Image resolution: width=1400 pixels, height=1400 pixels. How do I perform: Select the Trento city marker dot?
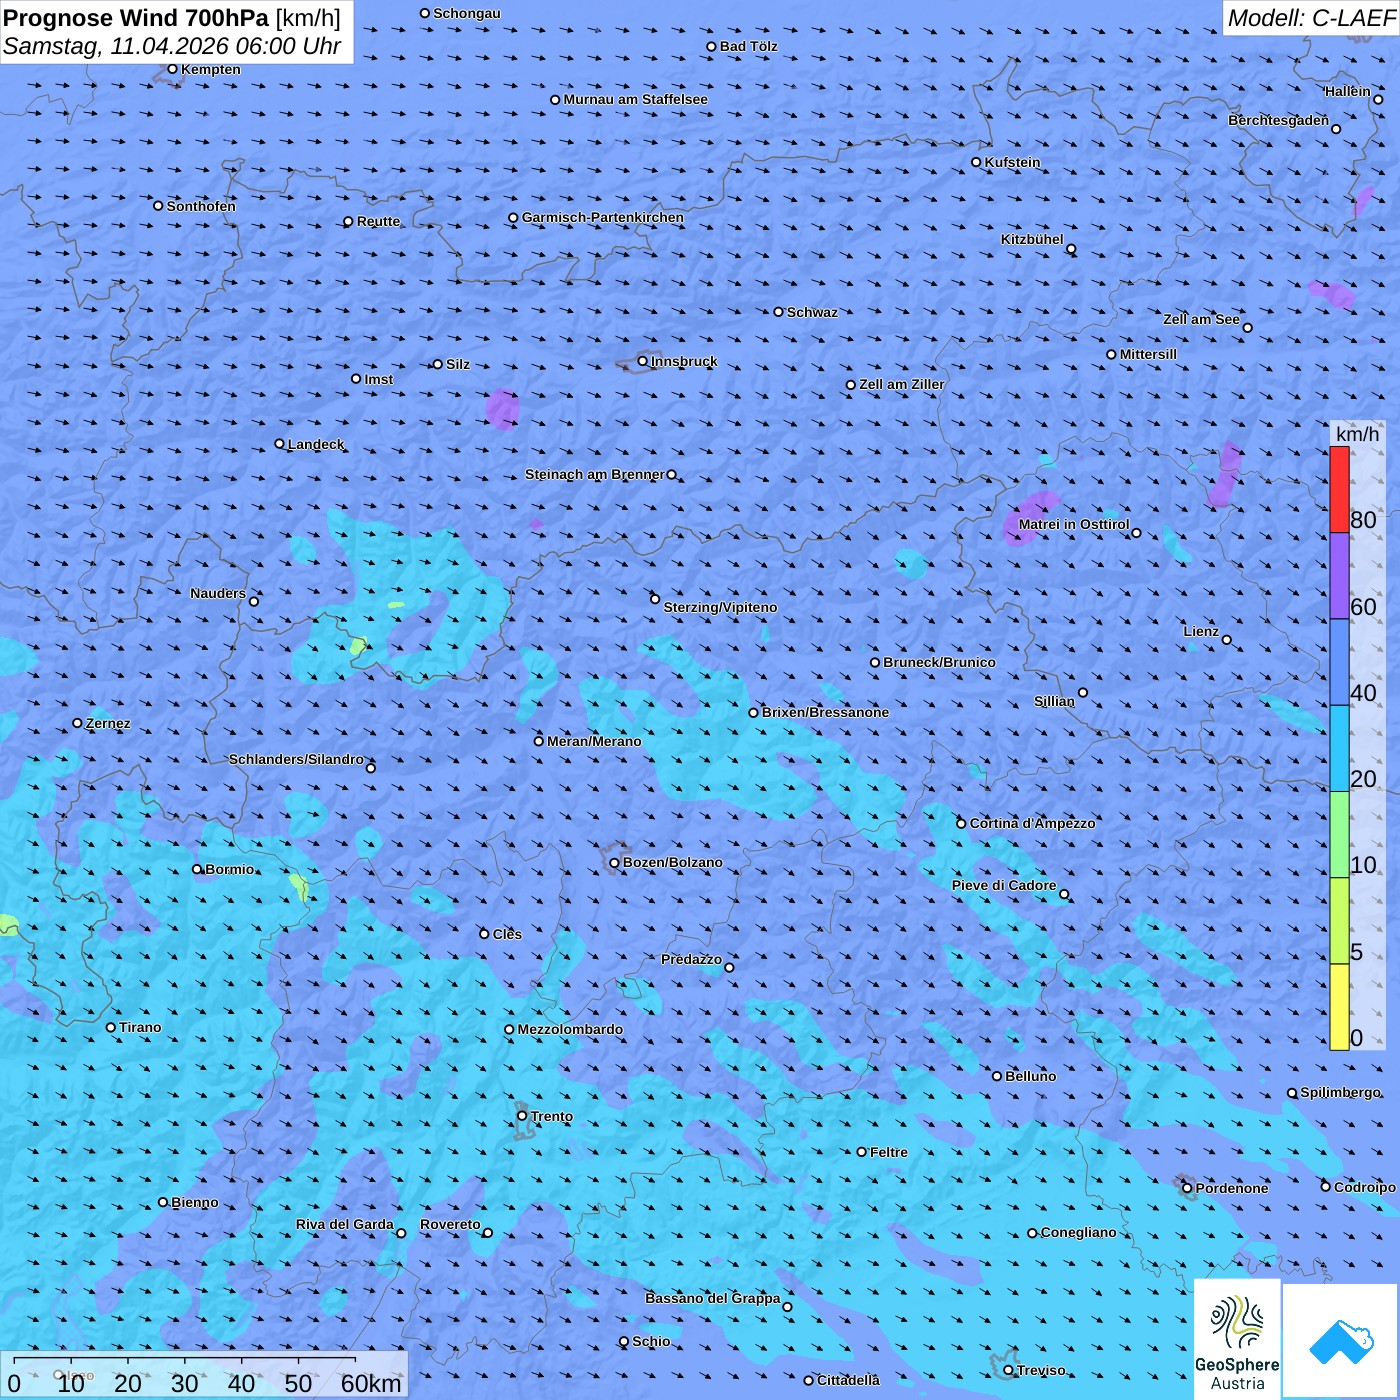[522, 1116]
